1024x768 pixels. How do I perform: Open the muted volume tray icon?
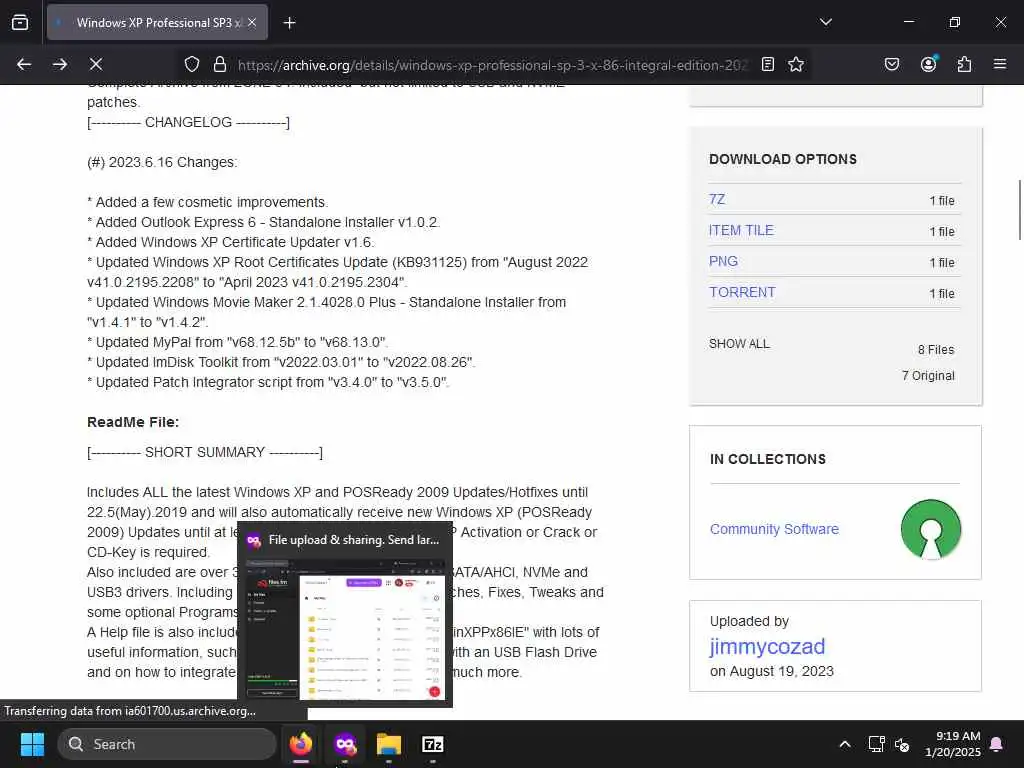(902, 744)
